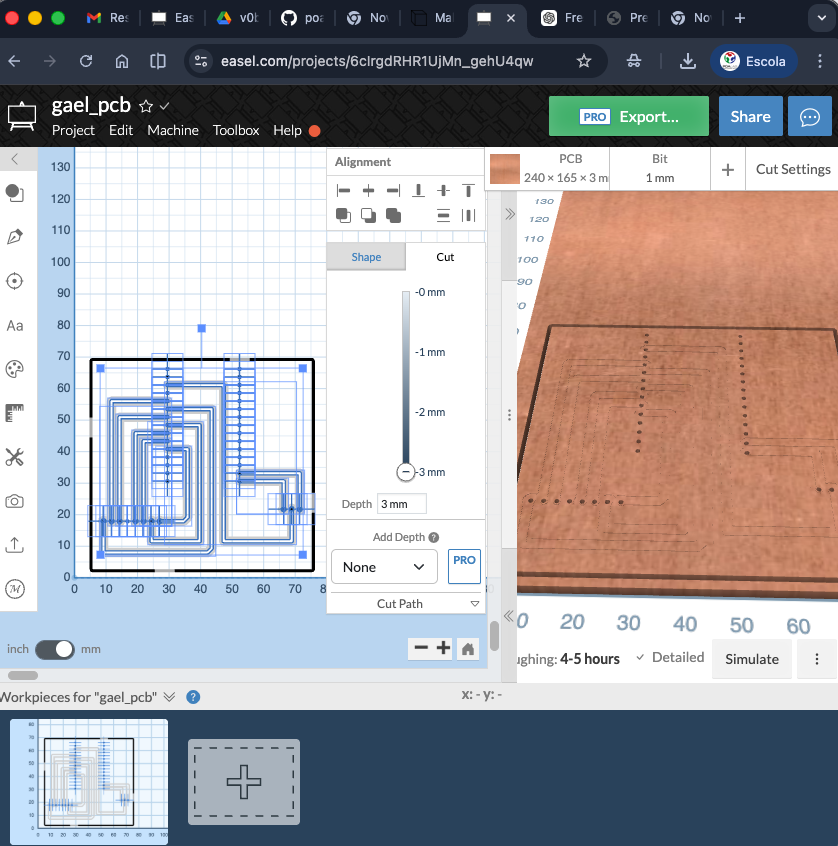Start the Simulate preview
Viewport: 838px width, 846px height.
[752, 659]
